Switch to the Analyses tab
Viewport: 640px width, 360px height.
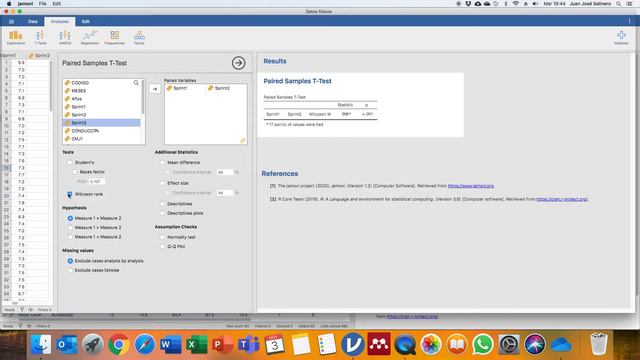click(x=60, y=21)
